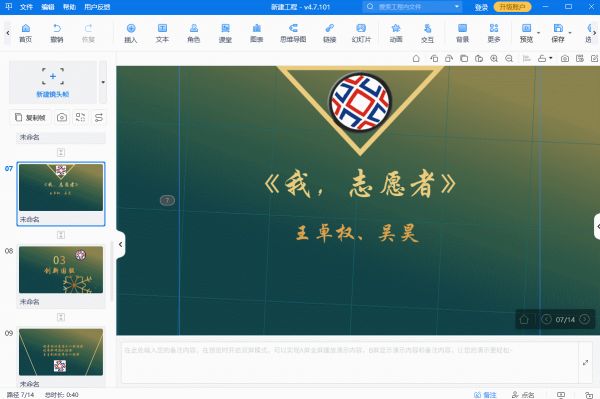Click the 升级账户 upgrade account button
Image resolution: width=600 pixels, height=399 pixels.
coord(512,7)
